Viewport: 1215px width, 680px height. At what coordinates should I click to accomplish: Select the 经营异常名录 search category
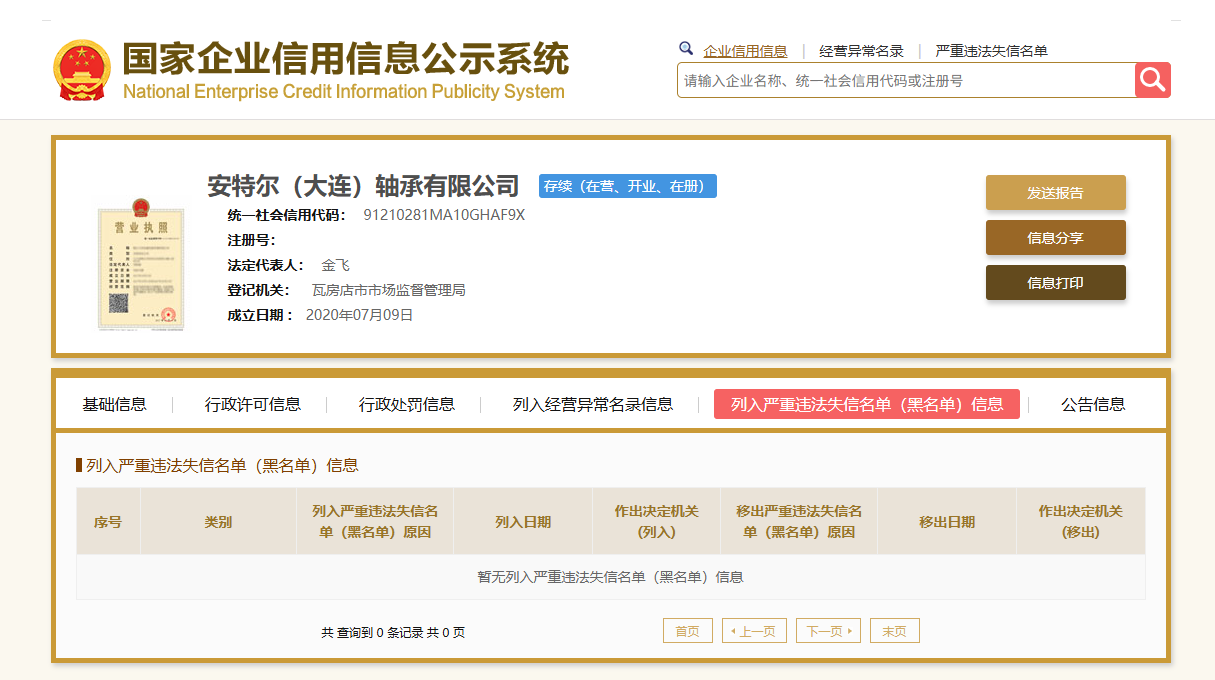[x=861, y=51]
